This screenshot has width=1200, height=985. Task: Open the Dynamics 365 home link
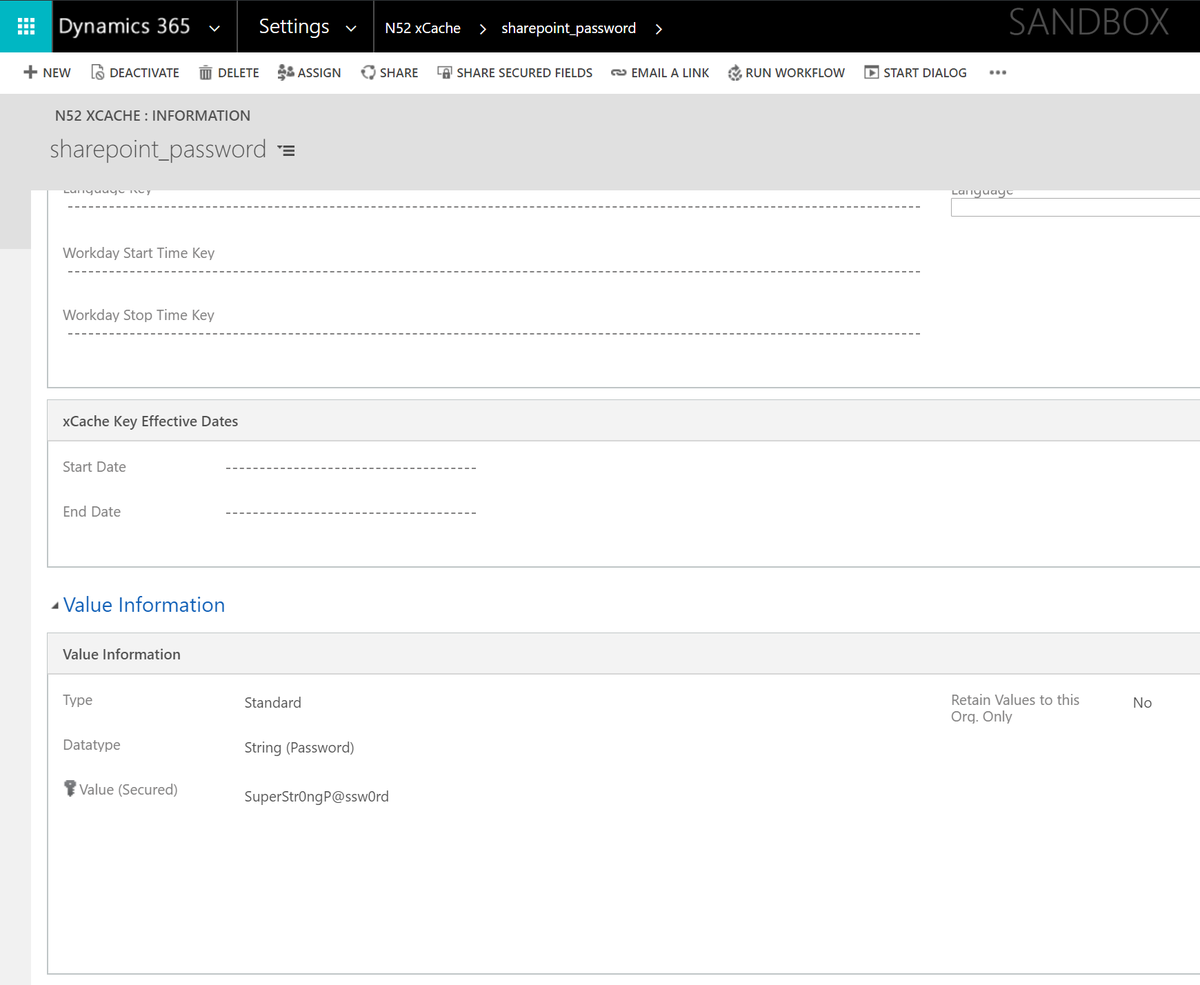tap(124, 27)
